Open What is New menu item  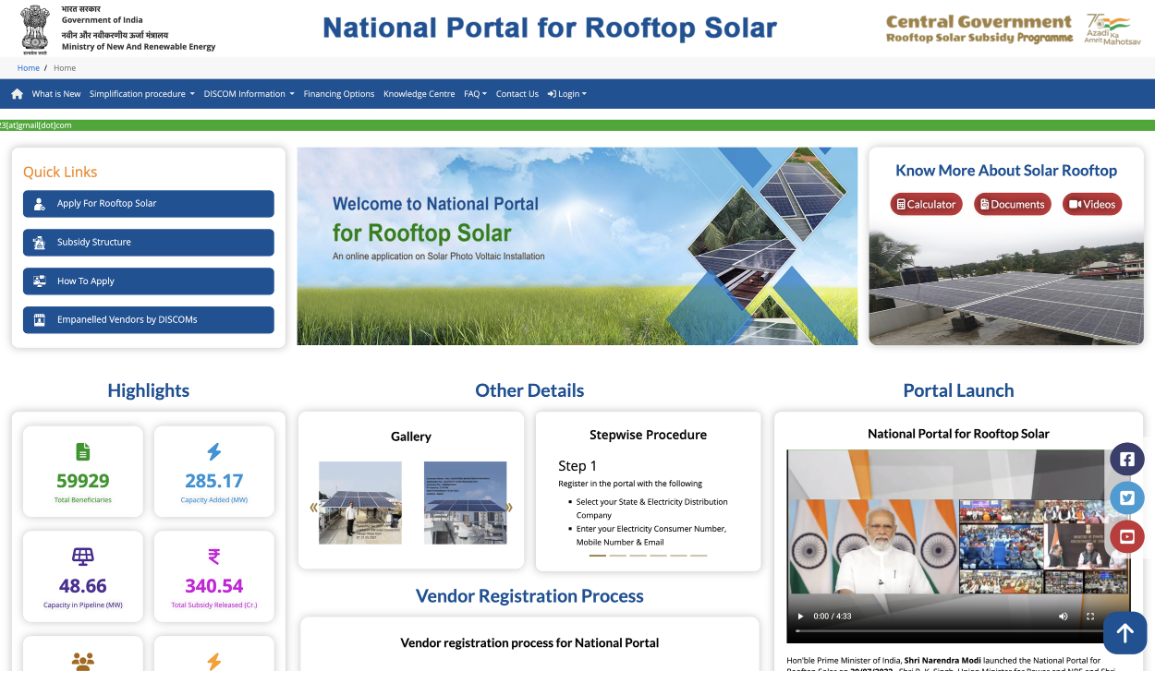point(56,94)
